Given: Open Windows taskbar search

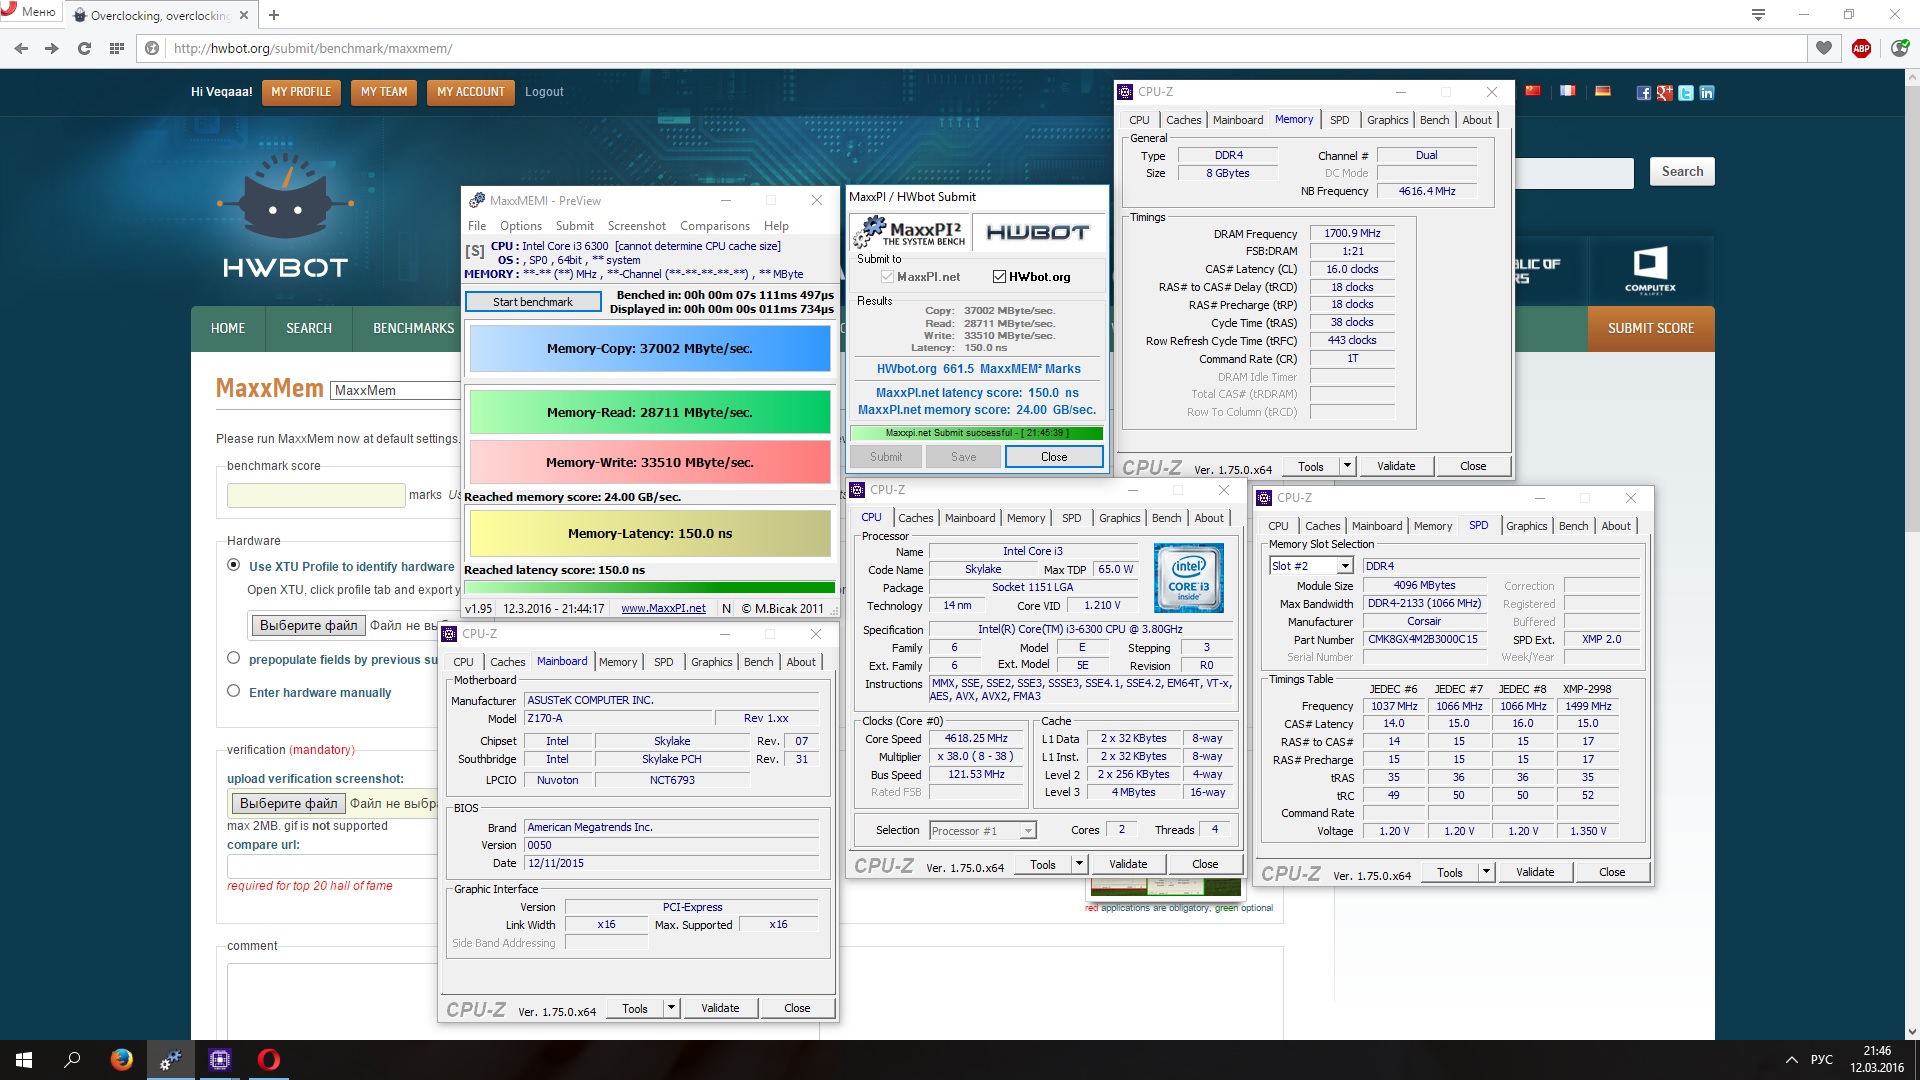Looking at the screenshot, I should (72, 1060).
